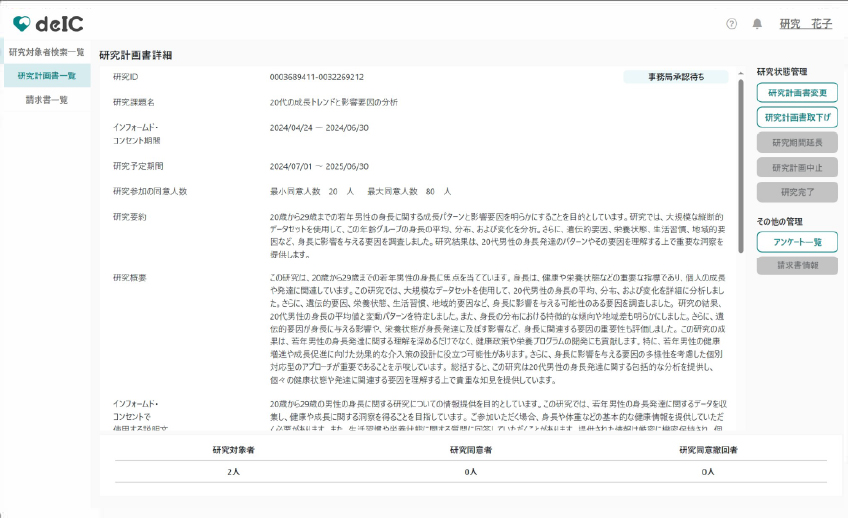848x518 pixels.
Task: Click title 20代の成長トレンドと影響要因の分析
Action: 333,102
